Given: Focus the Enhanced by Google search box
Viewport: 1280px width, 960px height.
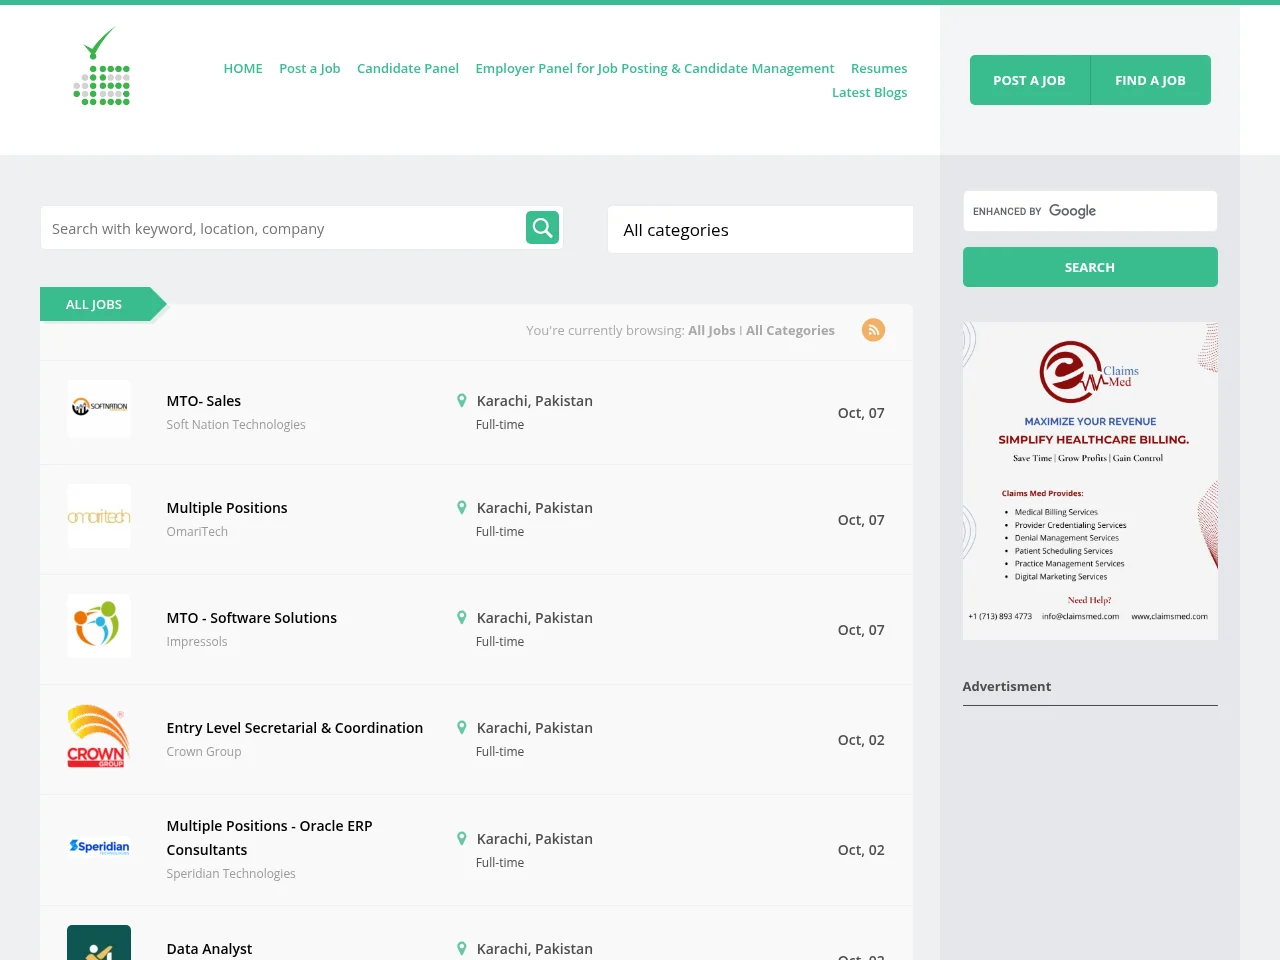Looking at the screenshot, I should [x=1090, y=211].
